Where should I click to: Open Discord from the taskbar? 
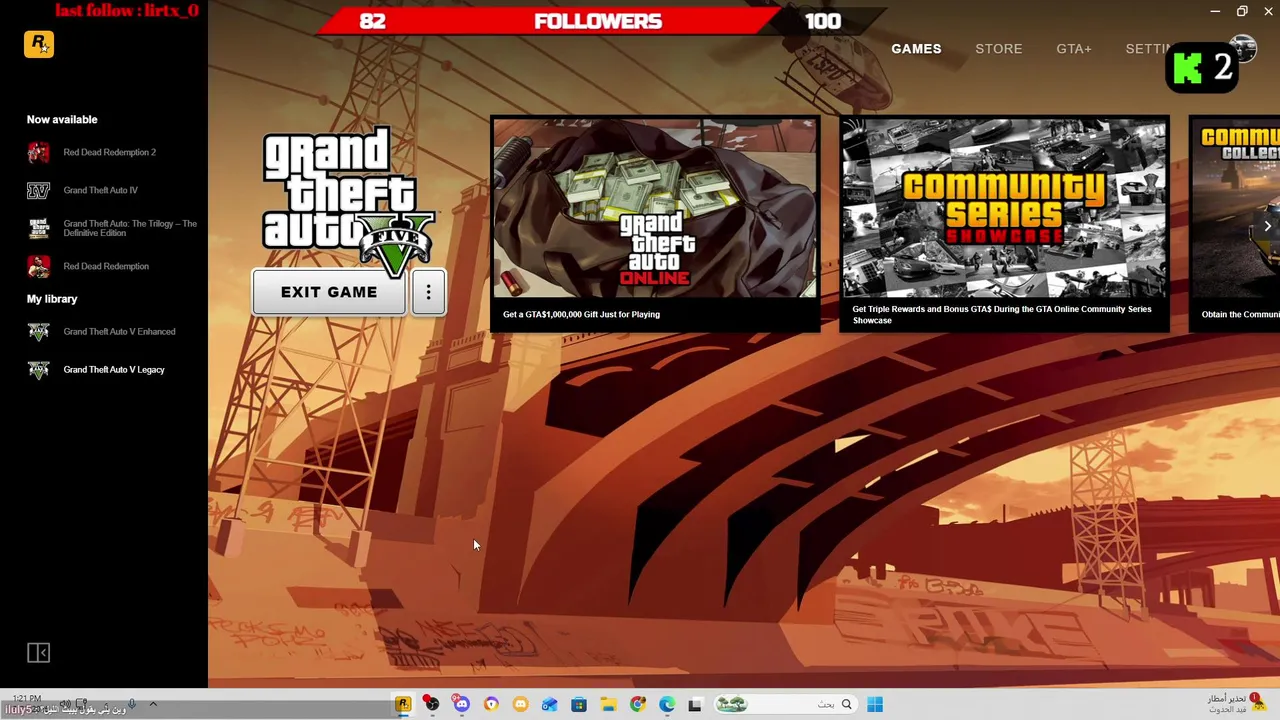[461, 704]
